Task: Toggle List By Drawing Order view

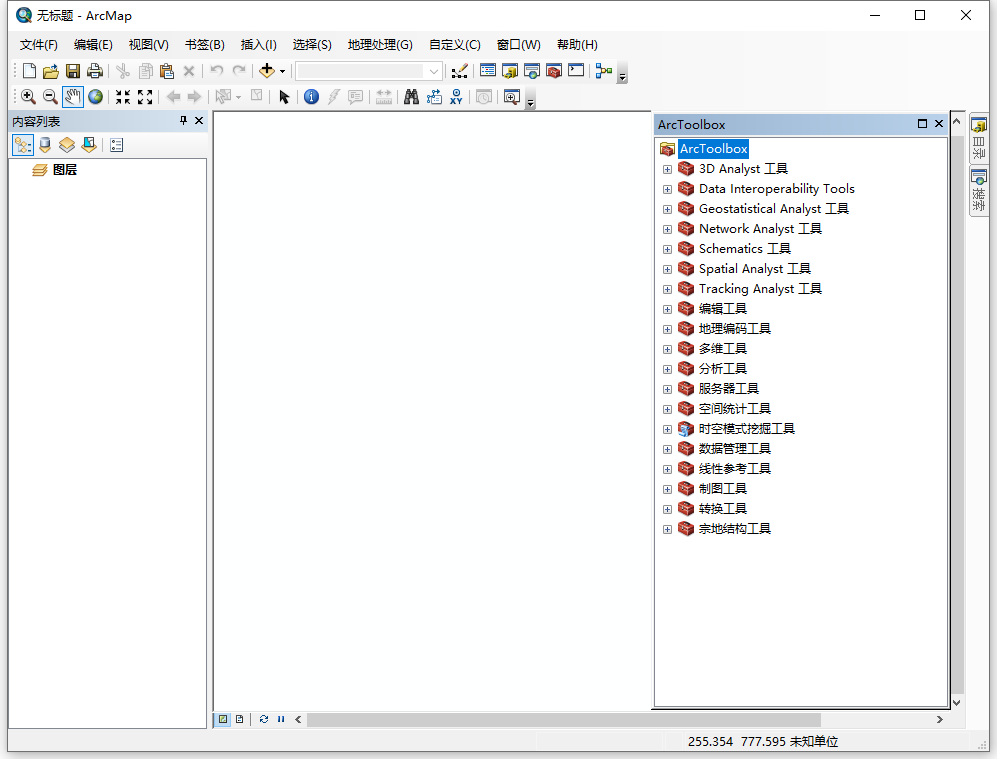Action: coord(23,146)
